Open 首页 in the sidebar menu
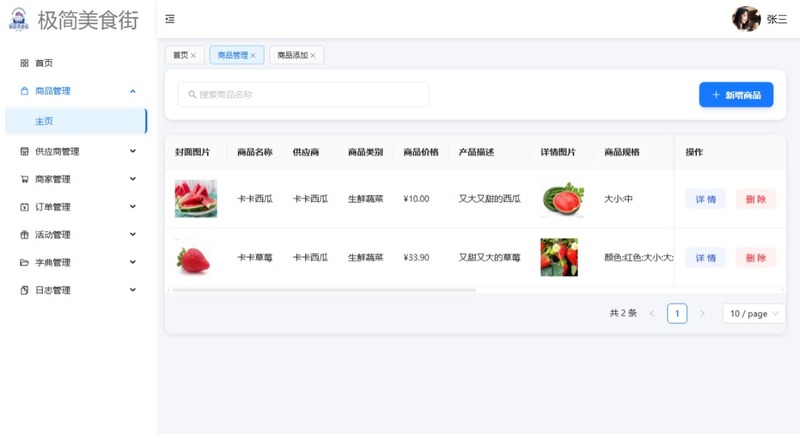The height and width of the screenshot is (434, 800). tap(76, 63)
